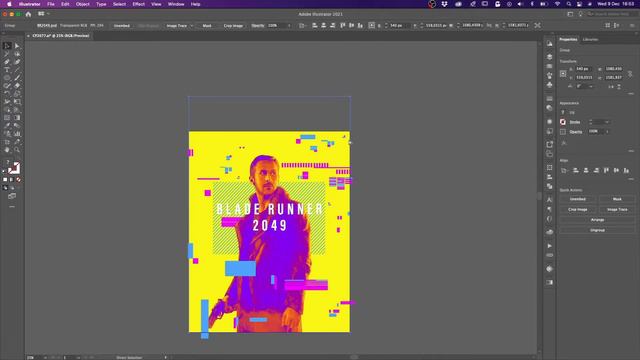Click the Home icon in the title bar

[x=28, y=14]
